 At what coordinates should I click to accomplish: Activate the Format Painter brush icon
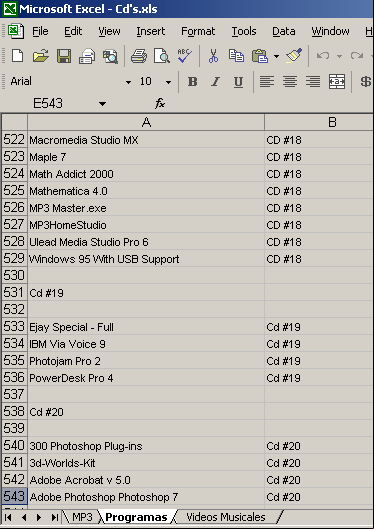pyautogui.click(x=294, y=55)
